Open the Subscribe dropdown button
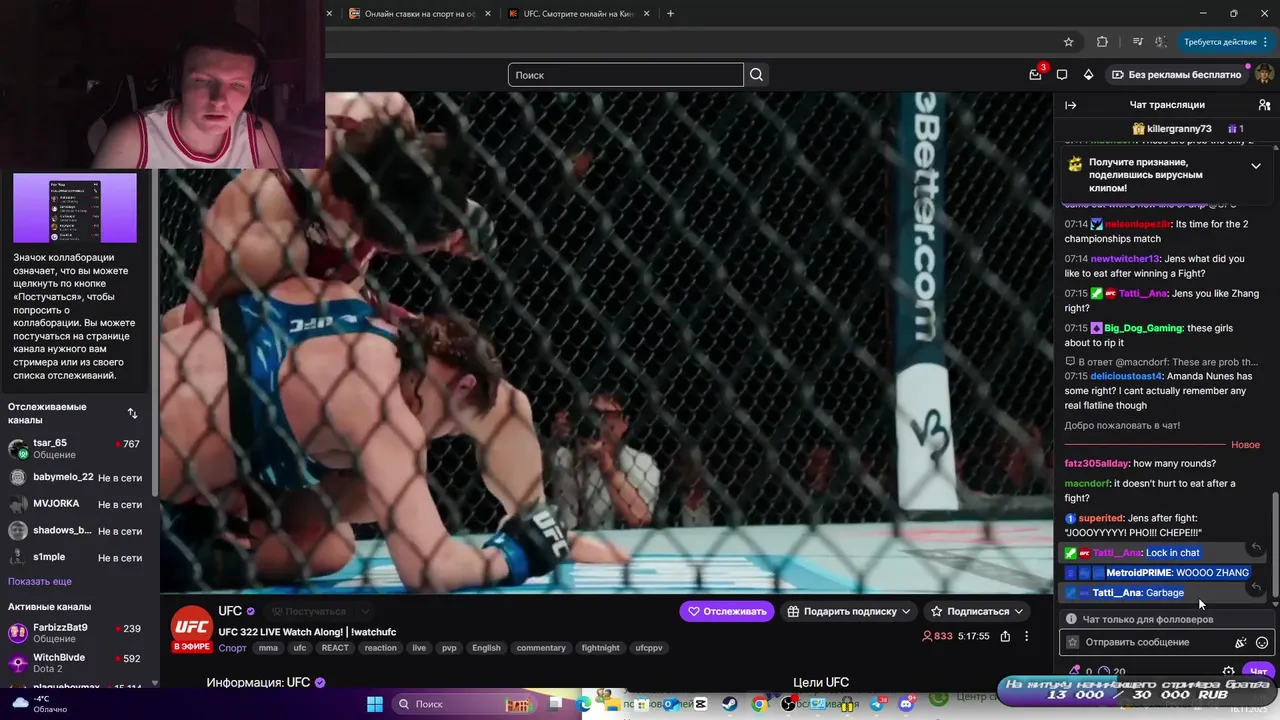The height and width of the screenshot is (720, 1280). tap(977, 611)
